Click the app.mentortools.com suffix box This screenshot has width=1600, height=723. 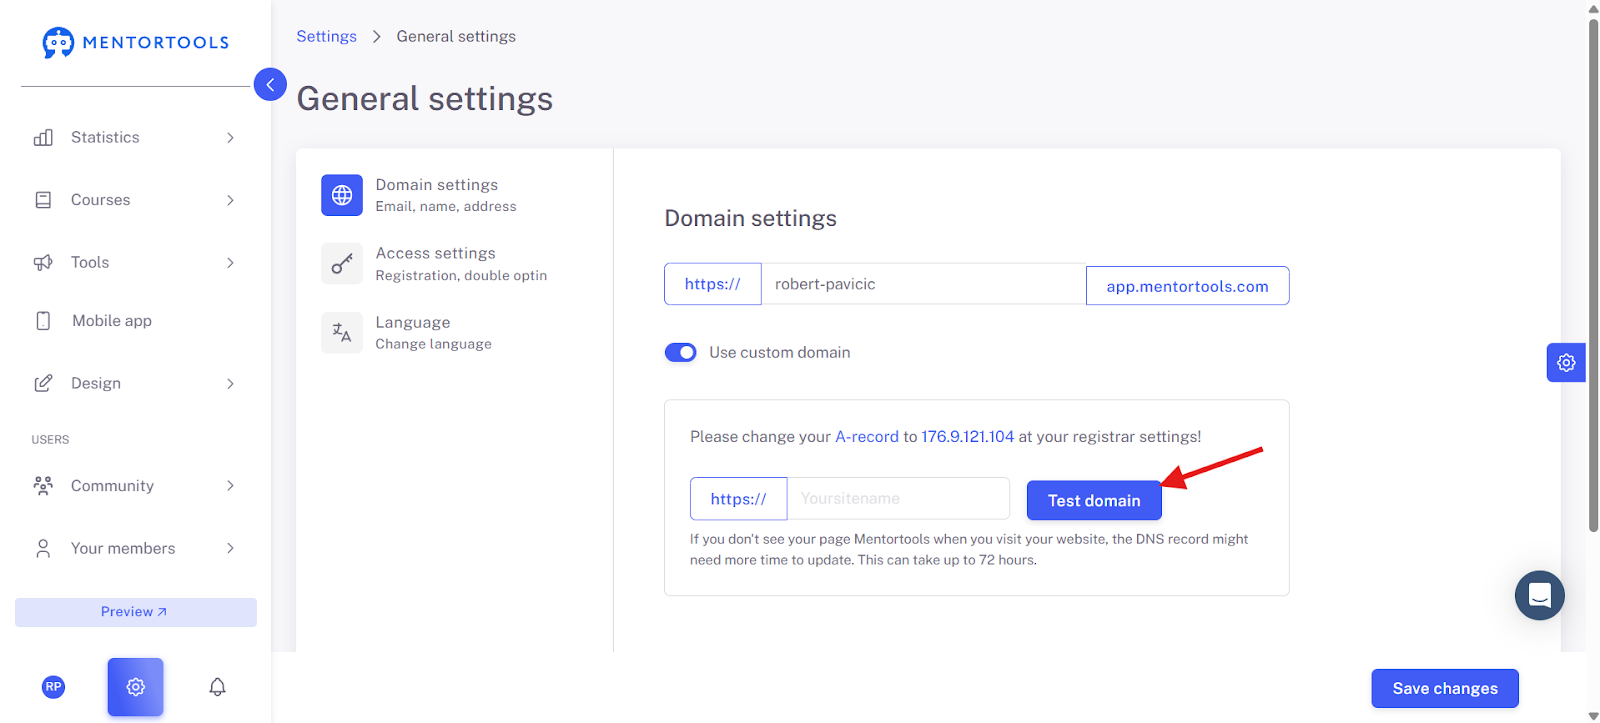pyautogui.click(x=1187, y=286)
